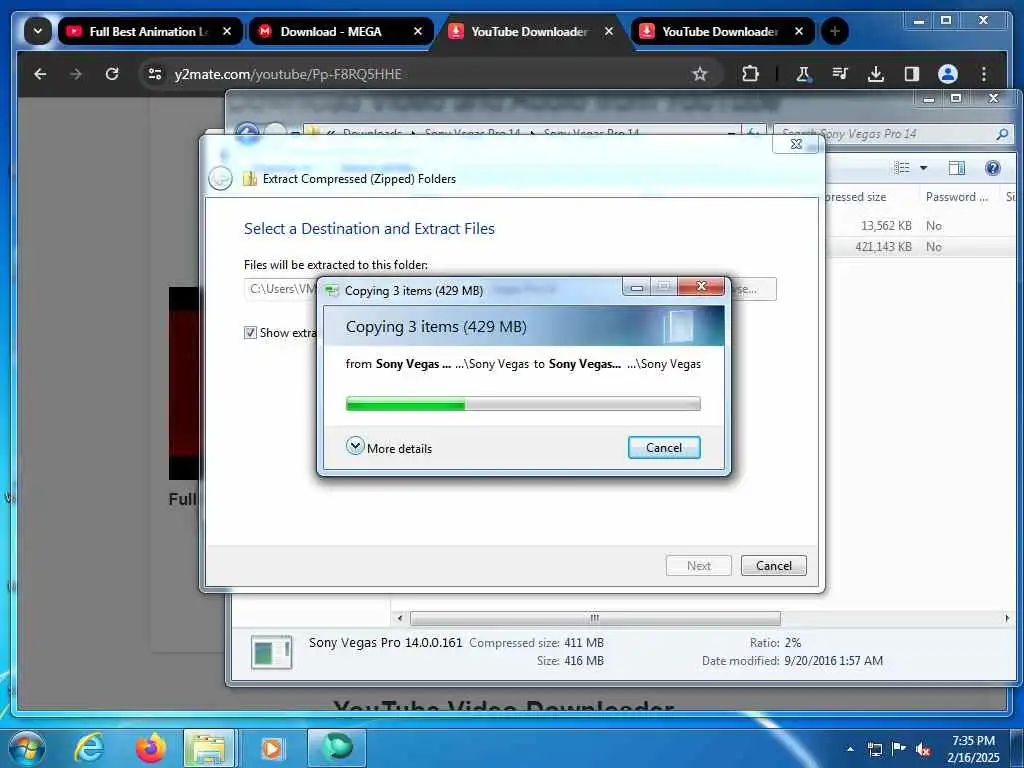Cancel the Extract Compressed Folders wizard
Viewport: 1024px width, 768px height.
click(774, 566)
